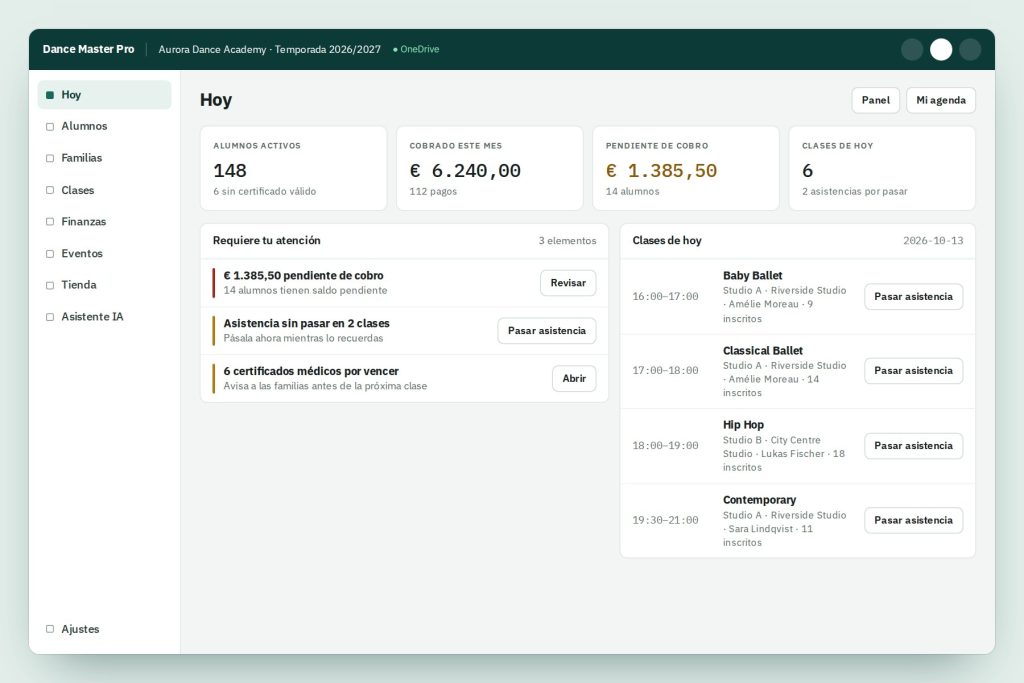The width and height of the screenshot is (1024, 683).
Task: Take attendance for Baby Ballet
Action: coord(914,296)
